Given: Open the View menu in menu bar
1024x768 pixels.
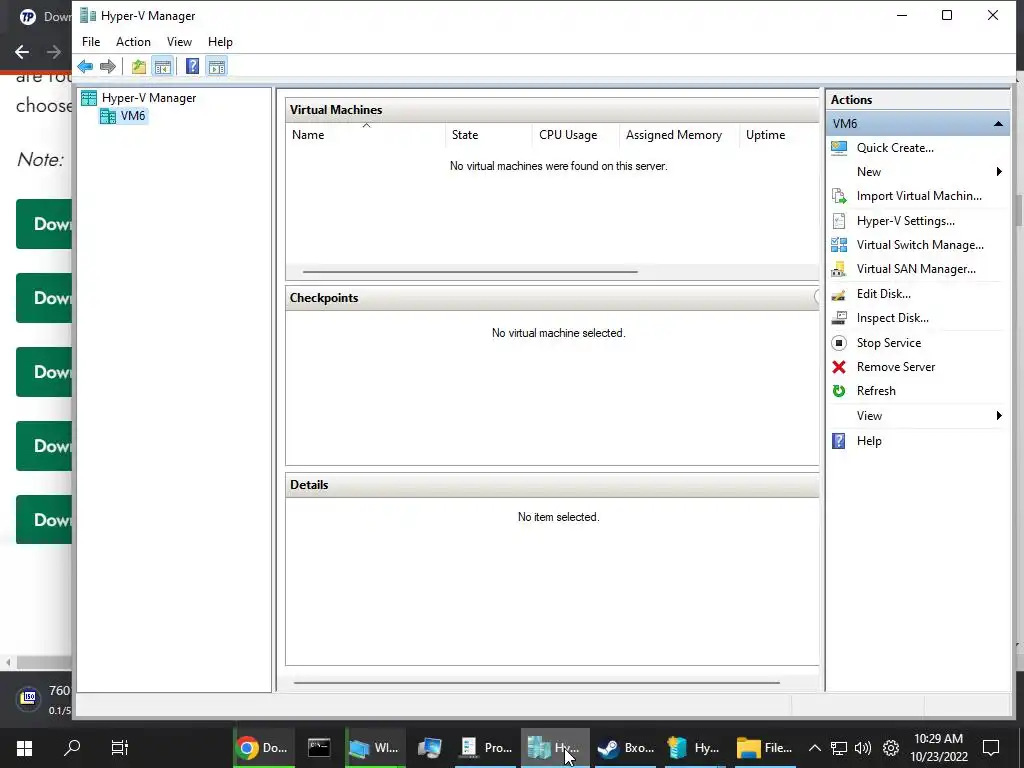Looking at the screenshot, I should (179, 42).
